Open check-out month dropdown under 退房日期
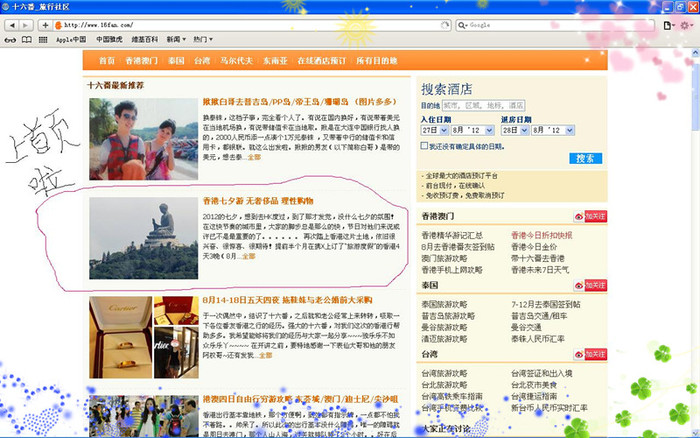 (553, 130)
